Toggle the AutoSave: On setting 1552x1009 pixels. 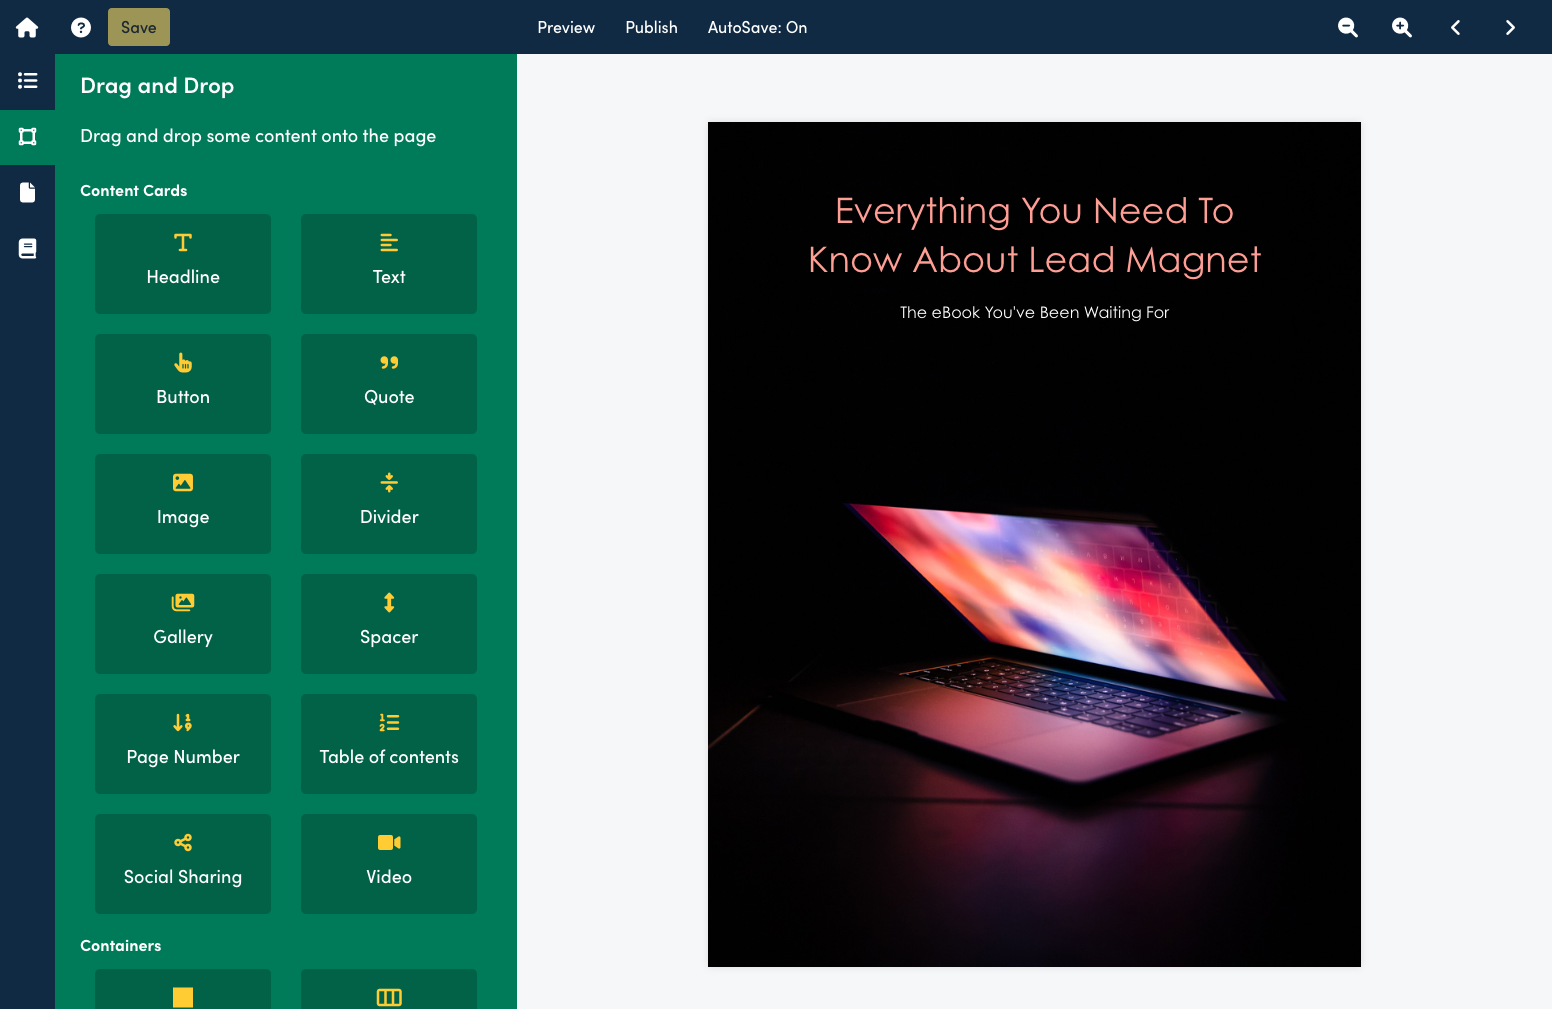[x=757, y=27]
